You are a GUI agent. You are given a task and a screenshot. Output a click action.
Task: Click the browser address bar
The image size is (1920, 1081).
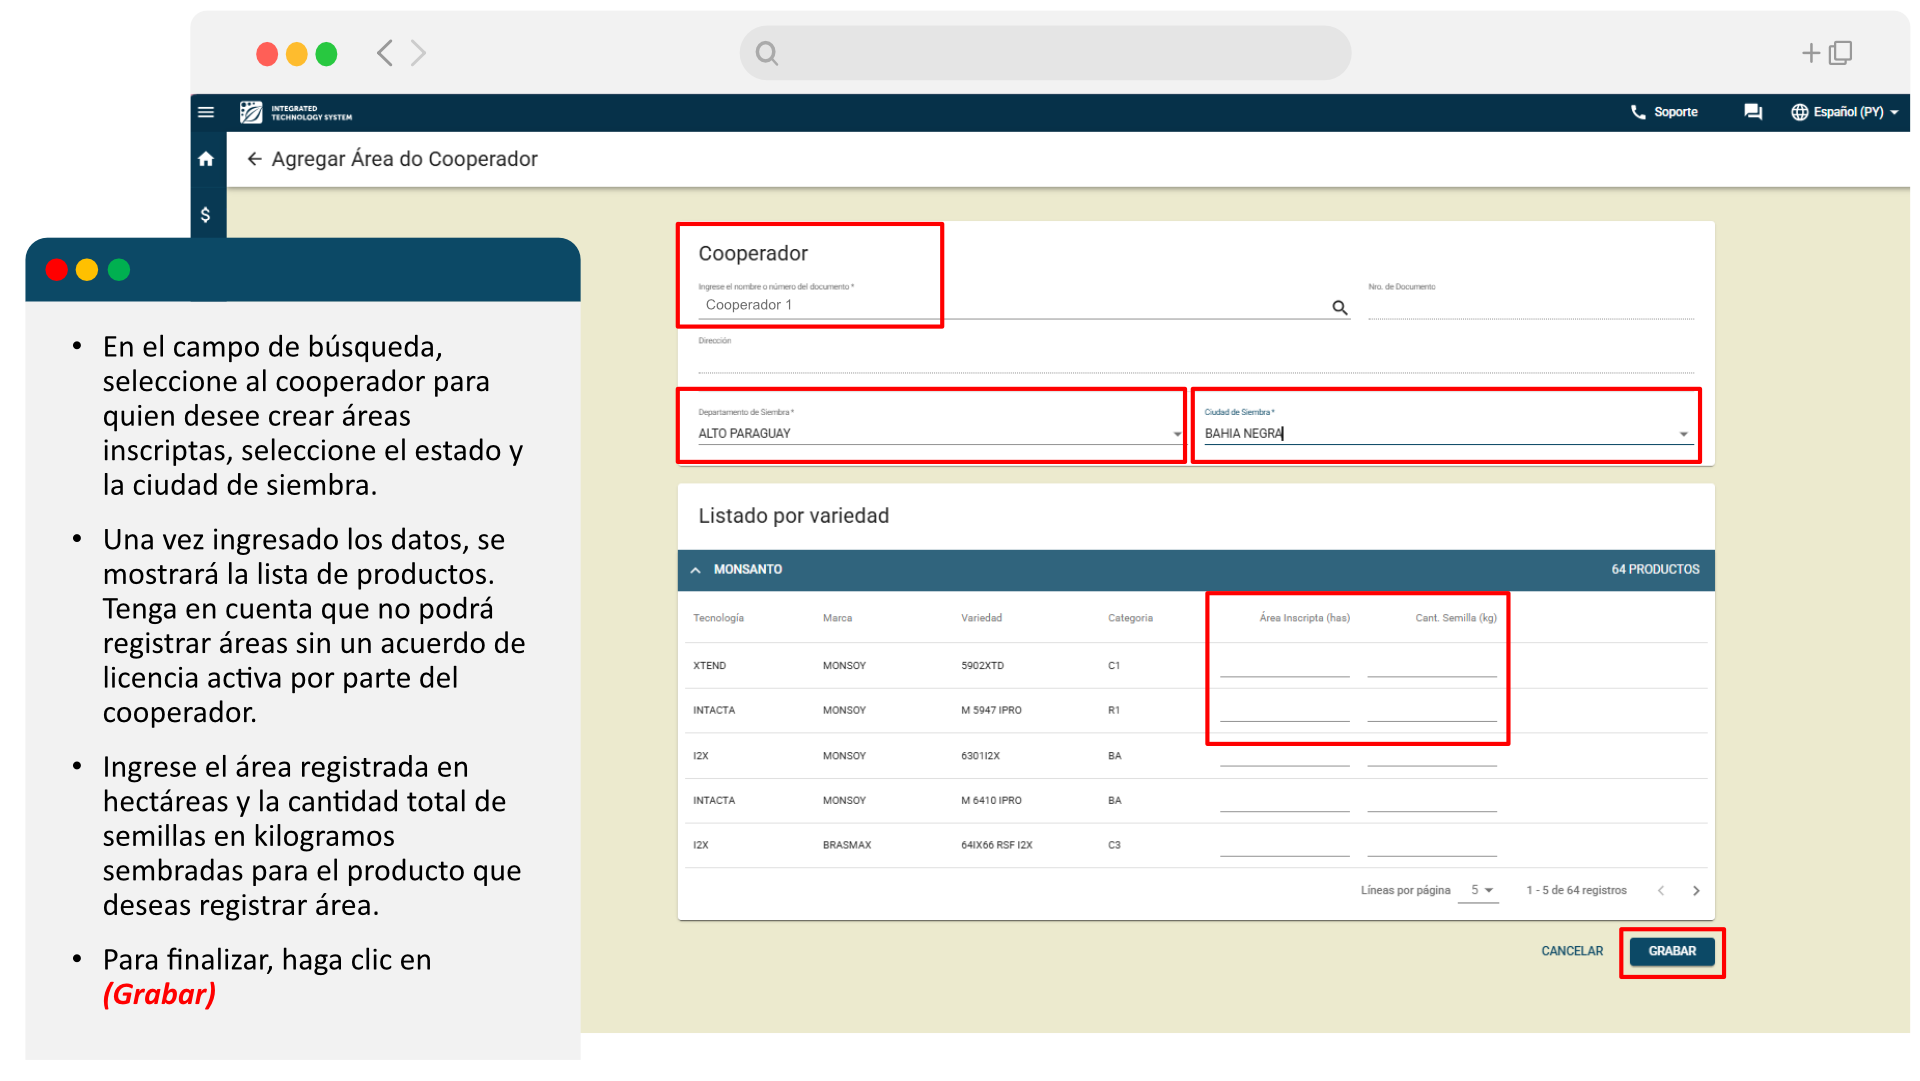1045,53
